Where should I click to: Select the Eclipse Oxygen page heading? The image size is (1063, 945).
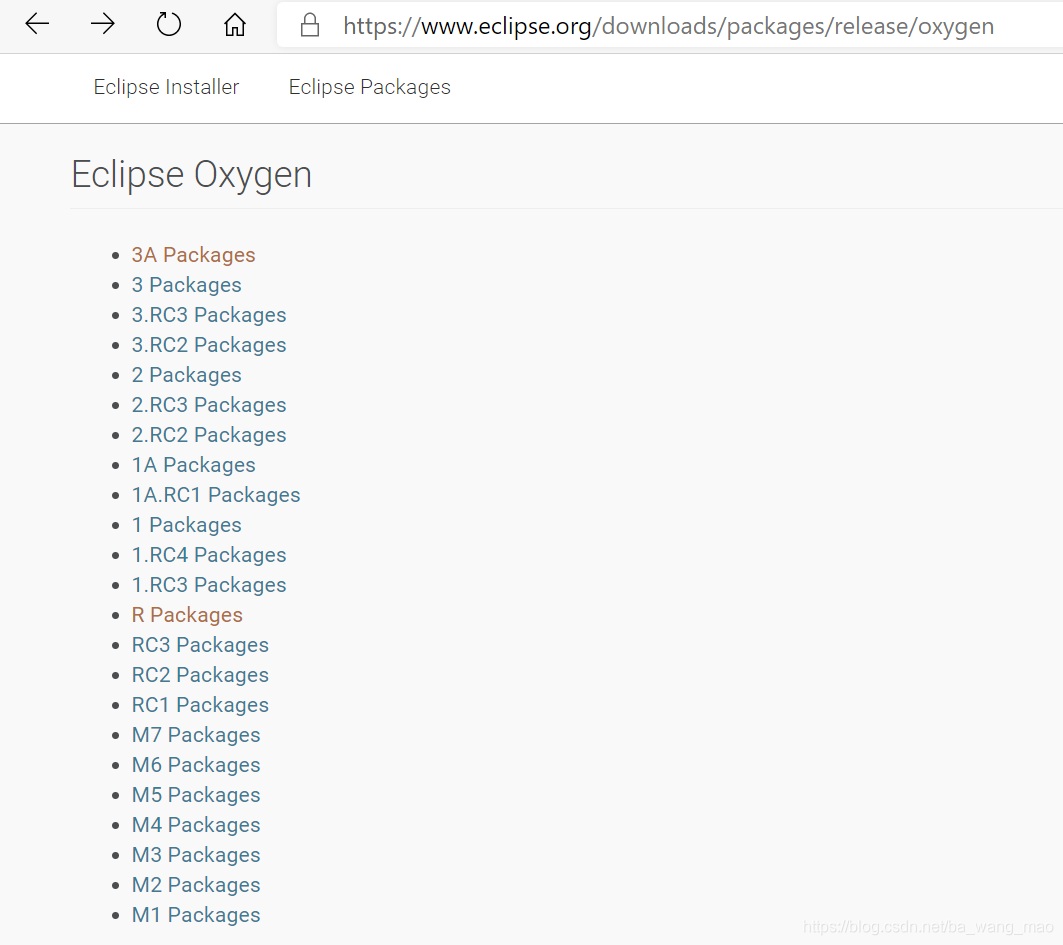[x=192, y=175]
